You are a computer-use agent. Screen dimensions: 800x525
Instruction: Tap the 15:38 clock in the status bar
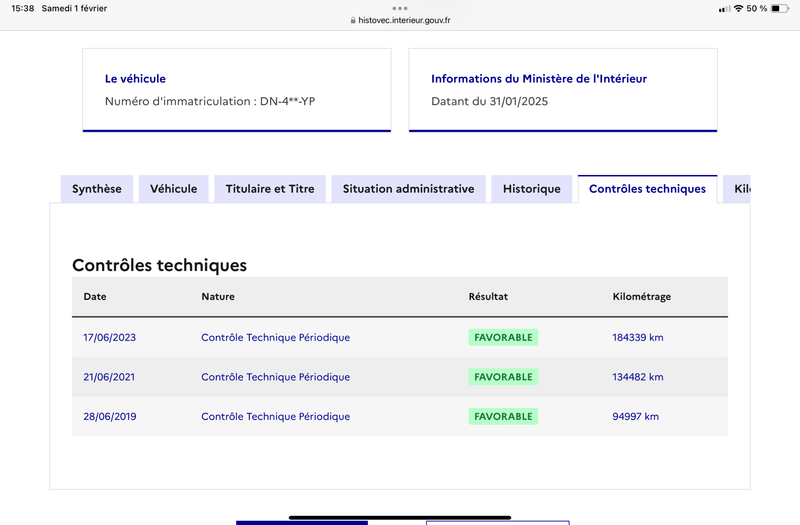click(x=22, y=8)
